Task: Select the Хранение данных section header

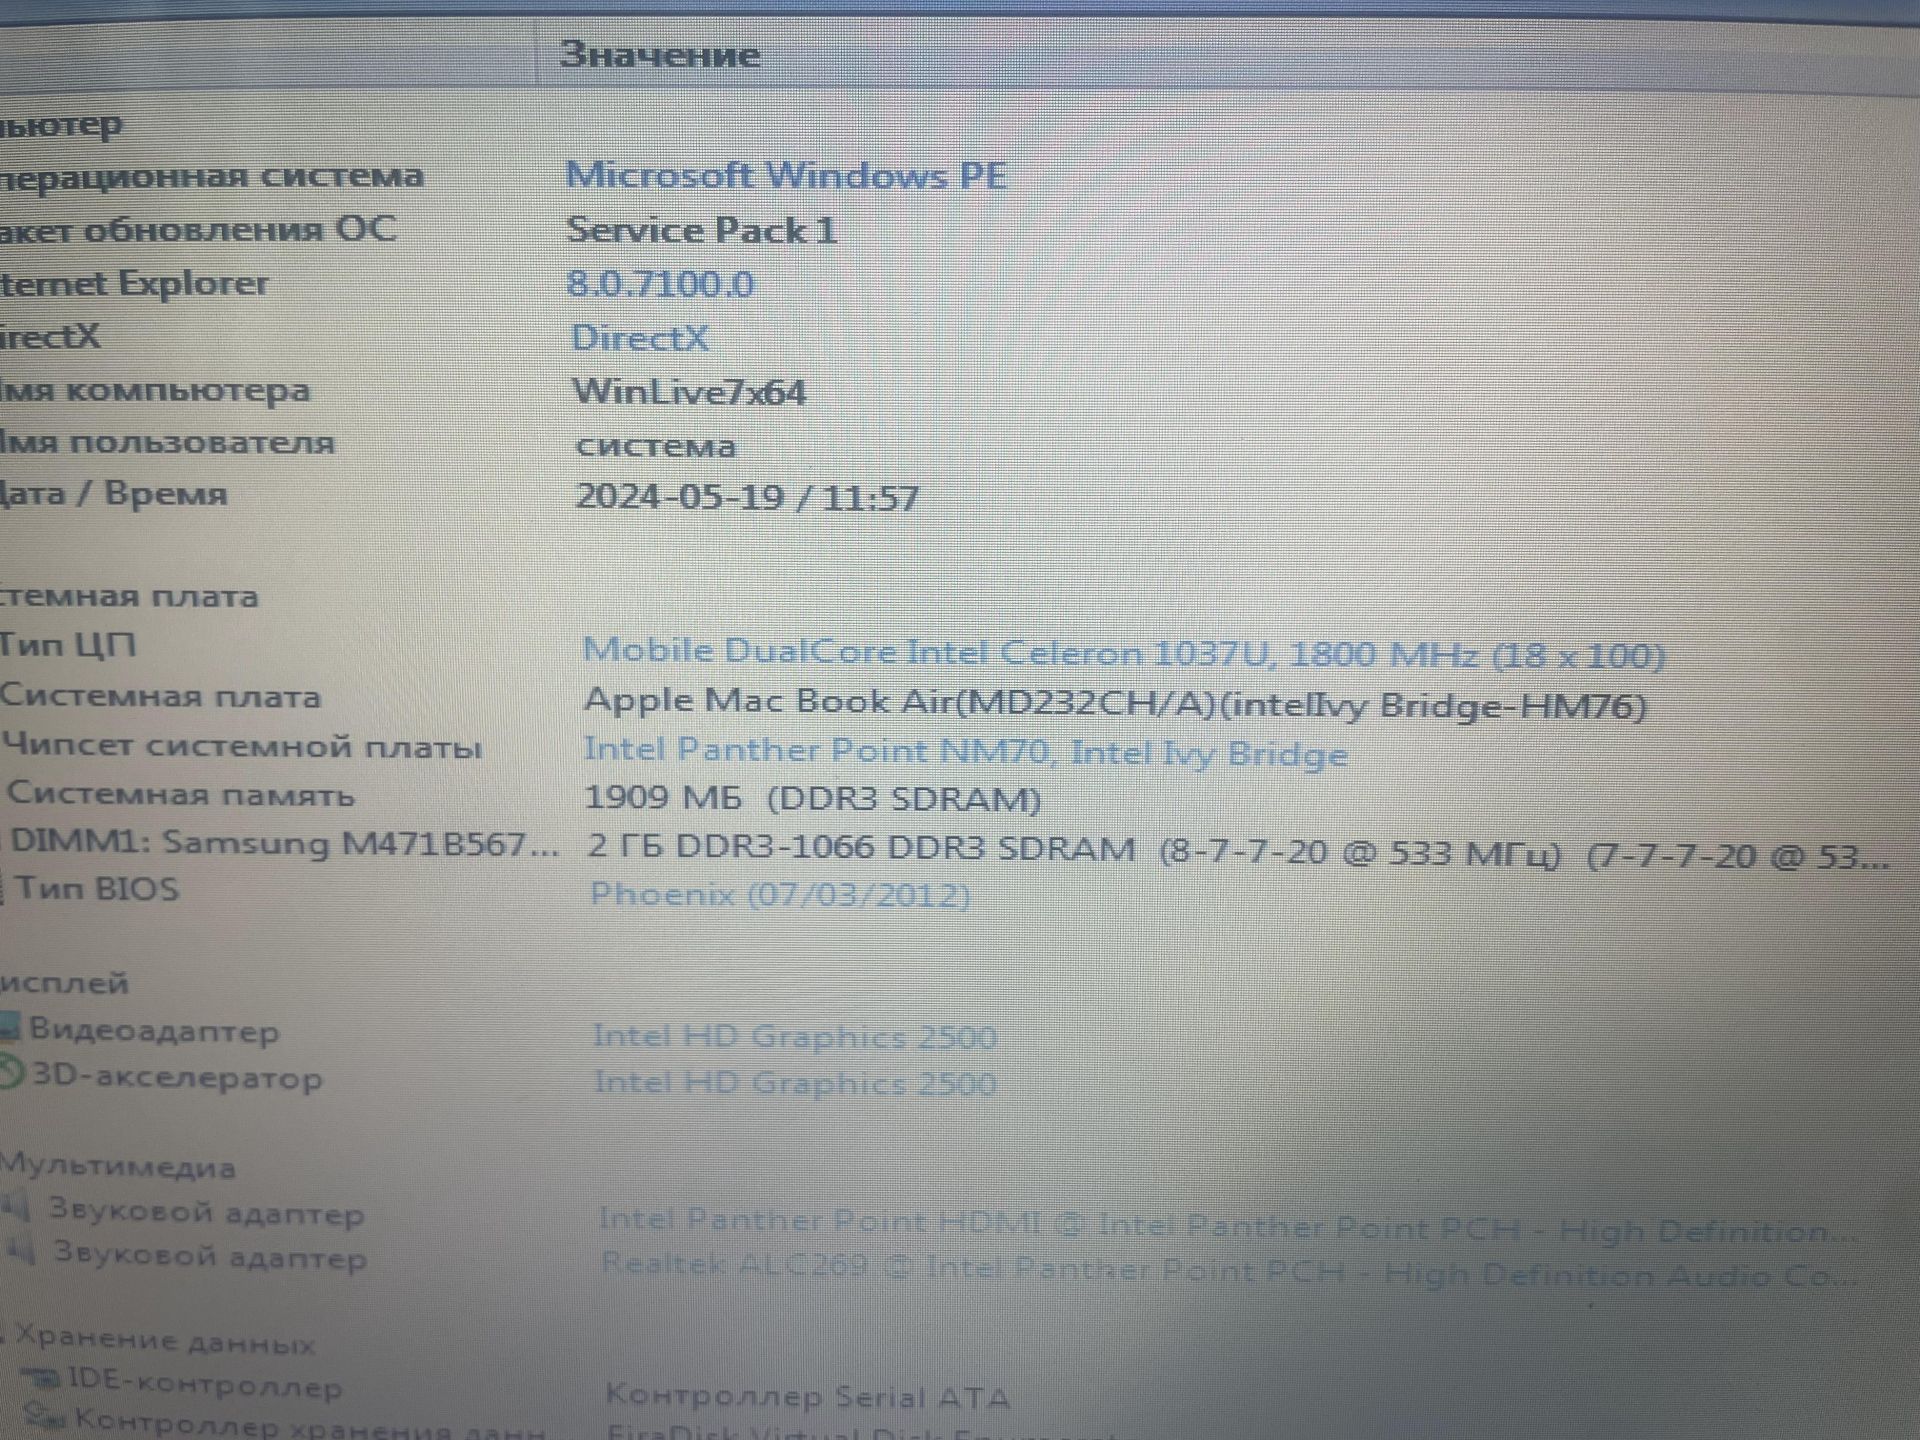Action: (166, 1339)
